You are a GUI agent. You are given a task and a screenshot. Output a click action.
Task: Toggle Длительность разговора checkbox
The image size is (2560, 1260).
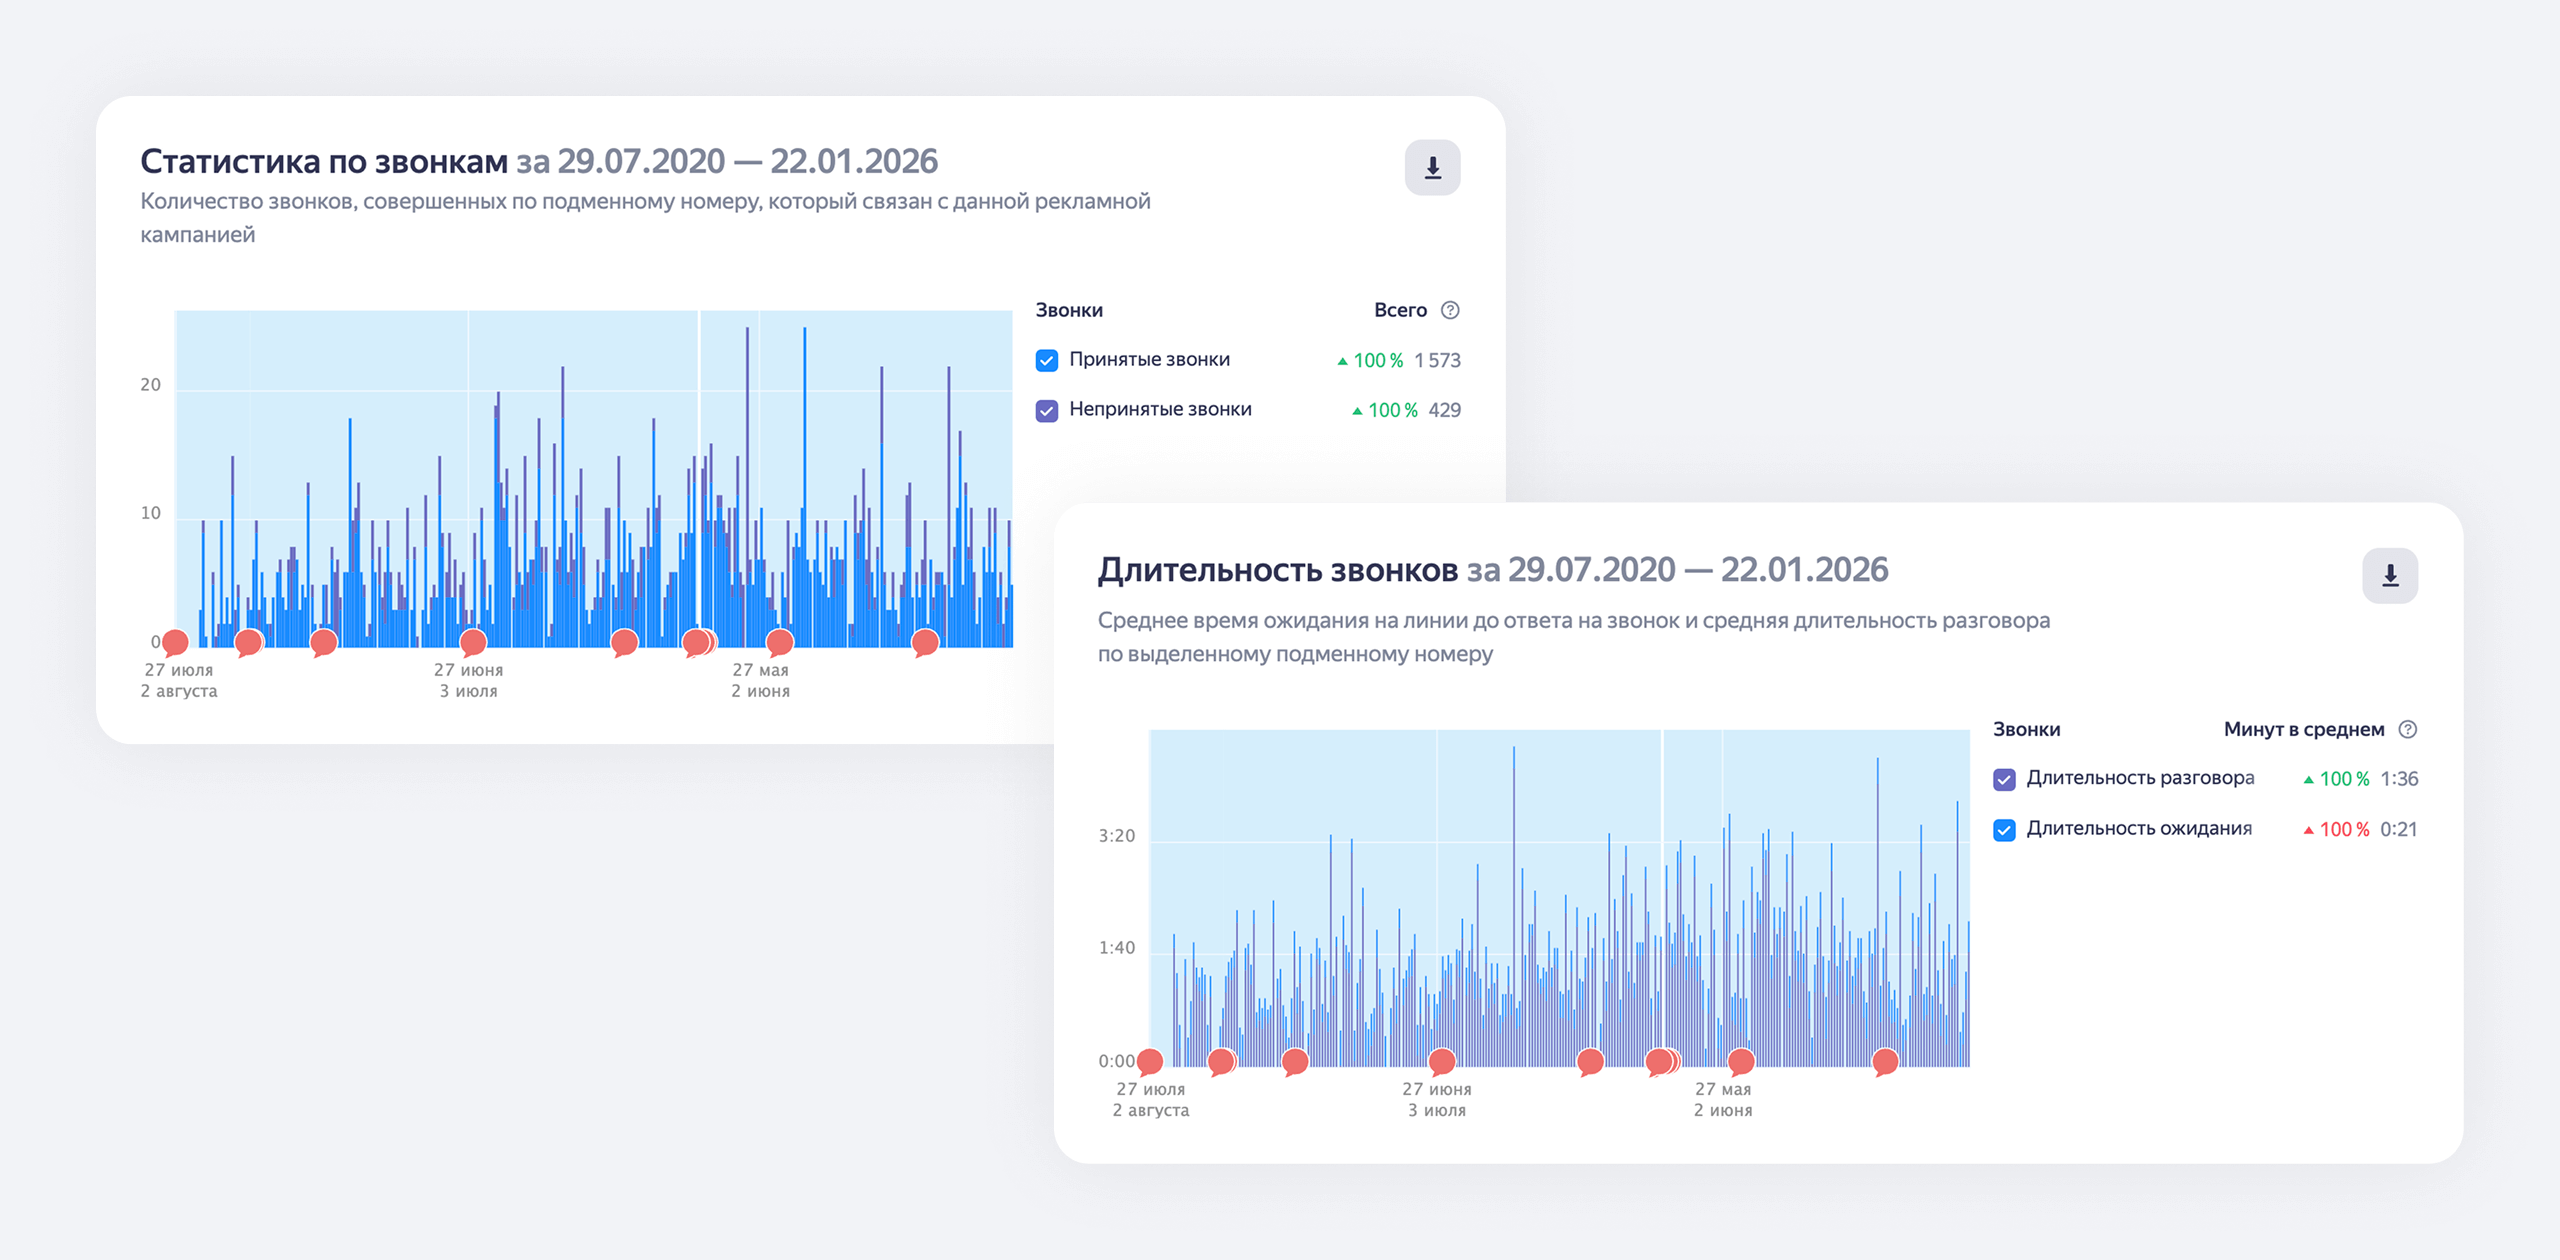2004,779
